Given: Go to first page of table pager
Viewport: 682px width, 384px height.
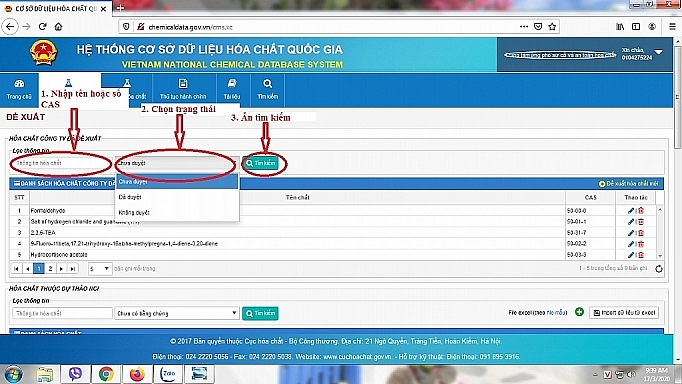Looking at the screenshot, I should 16,269.
